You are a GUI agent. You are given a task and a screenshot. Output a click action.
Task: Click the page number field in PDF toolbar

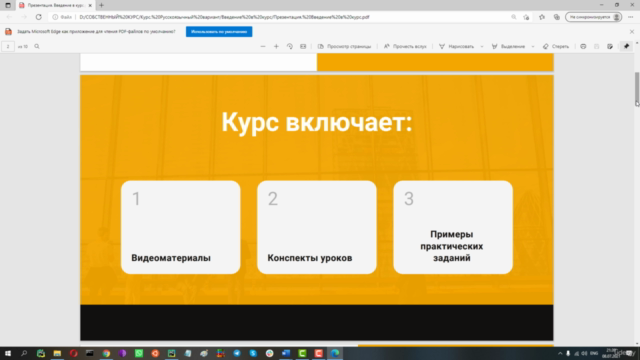pyautogui.click(x=8, y=47)
